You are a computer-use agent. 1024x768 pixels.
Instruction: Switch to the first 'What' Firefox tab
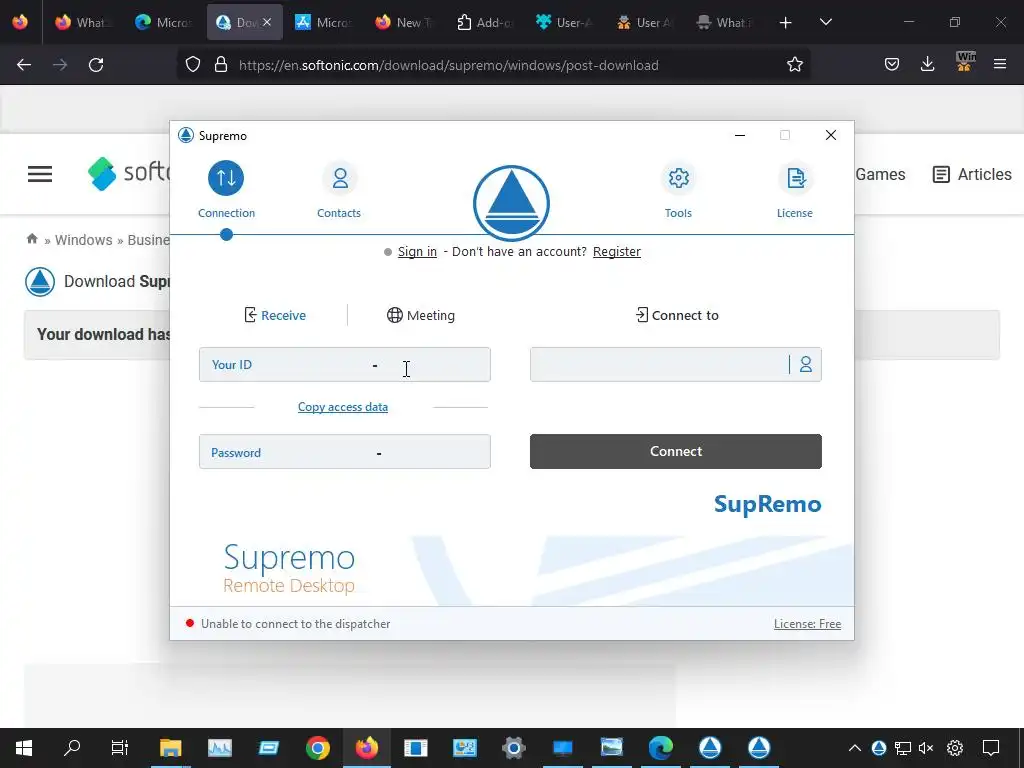coord(83,23)
